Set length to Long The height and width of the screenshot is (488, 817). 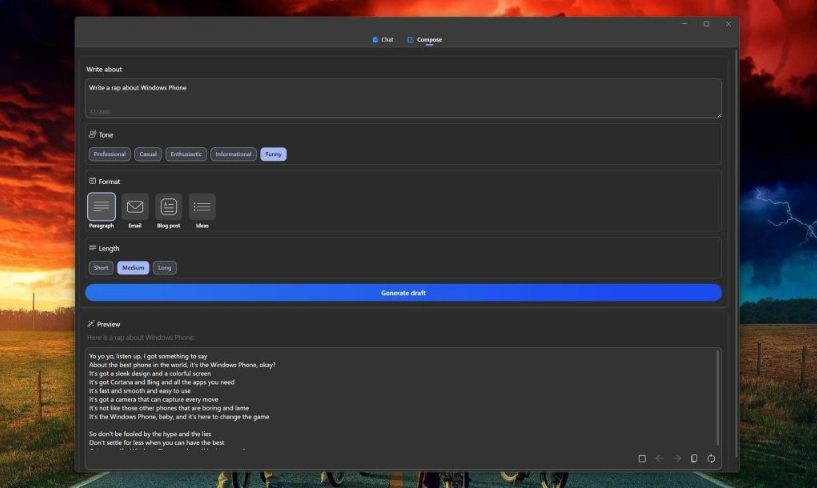pos(165,268)
